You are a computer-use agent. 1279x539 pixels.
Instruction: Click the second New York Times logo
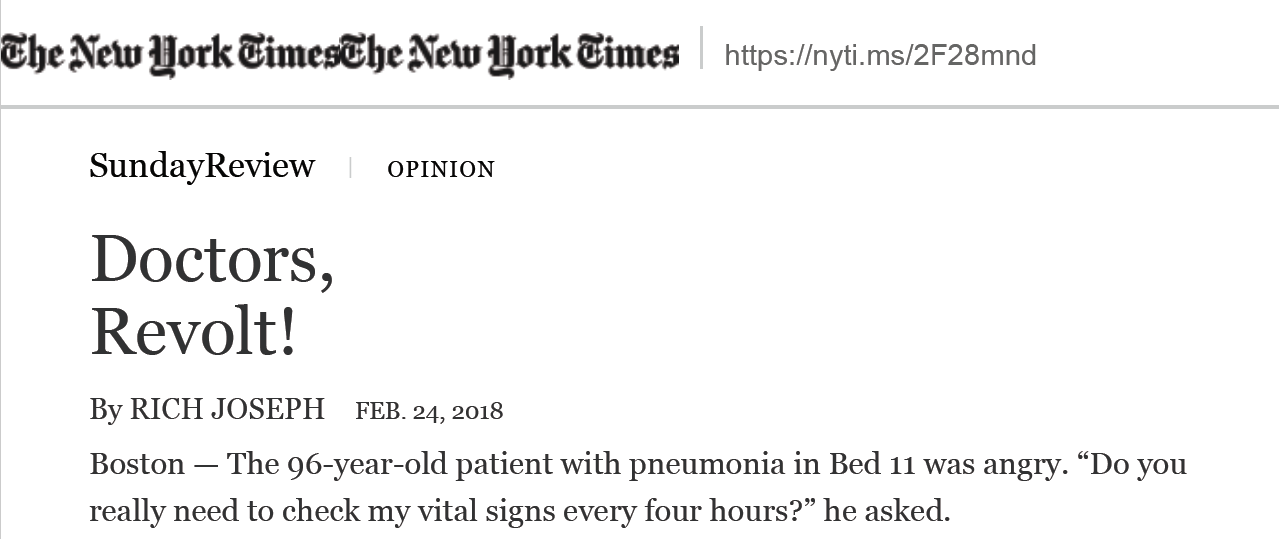coord(510,52)
